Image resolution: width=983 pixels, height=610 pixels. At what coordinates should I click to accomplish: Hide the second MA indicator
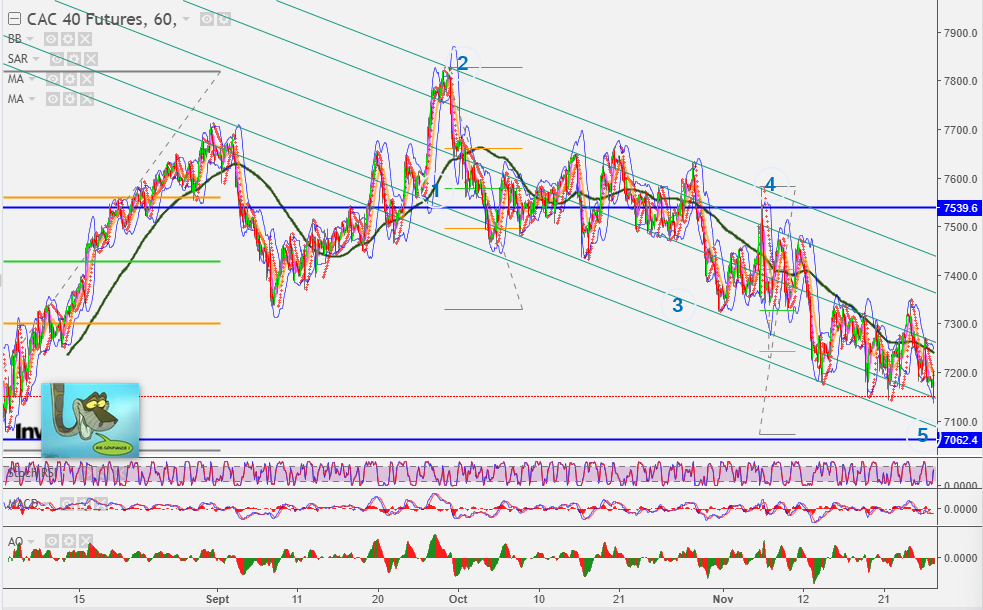coord(53,99)
